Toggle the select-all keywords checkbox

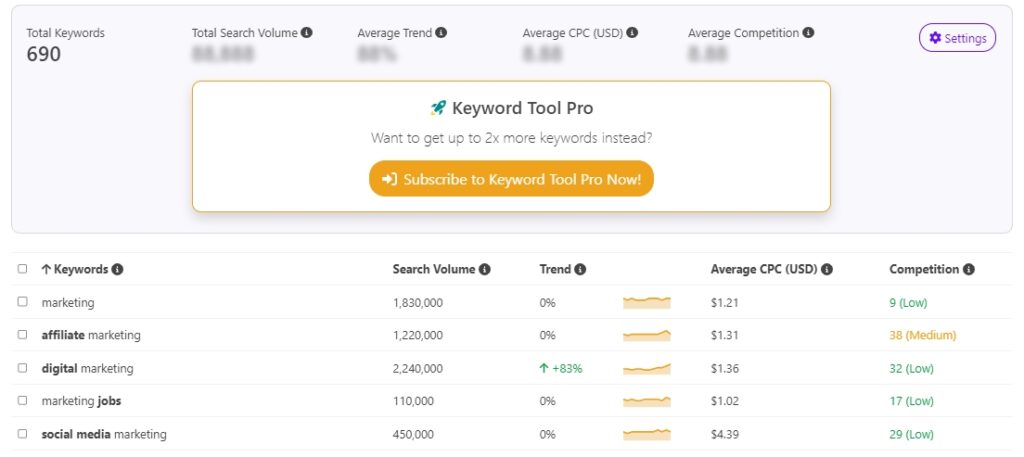click(23, 268)
